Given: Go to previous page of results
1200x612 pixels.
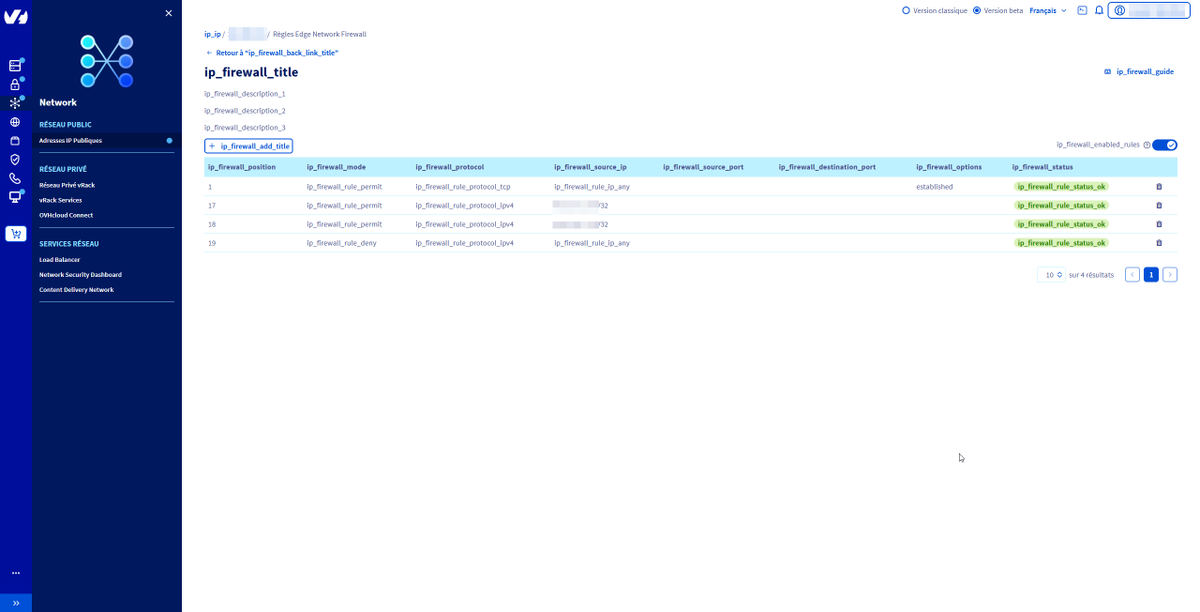Looking at the screenshot, I should tap(1132, 275).
